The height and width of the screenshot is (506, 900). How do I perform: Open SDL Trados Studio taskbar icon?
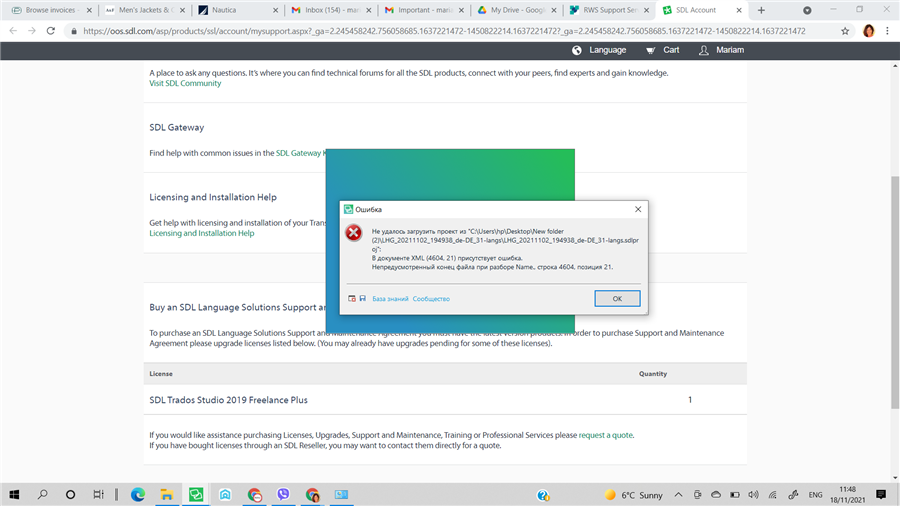tap(196, 495)
